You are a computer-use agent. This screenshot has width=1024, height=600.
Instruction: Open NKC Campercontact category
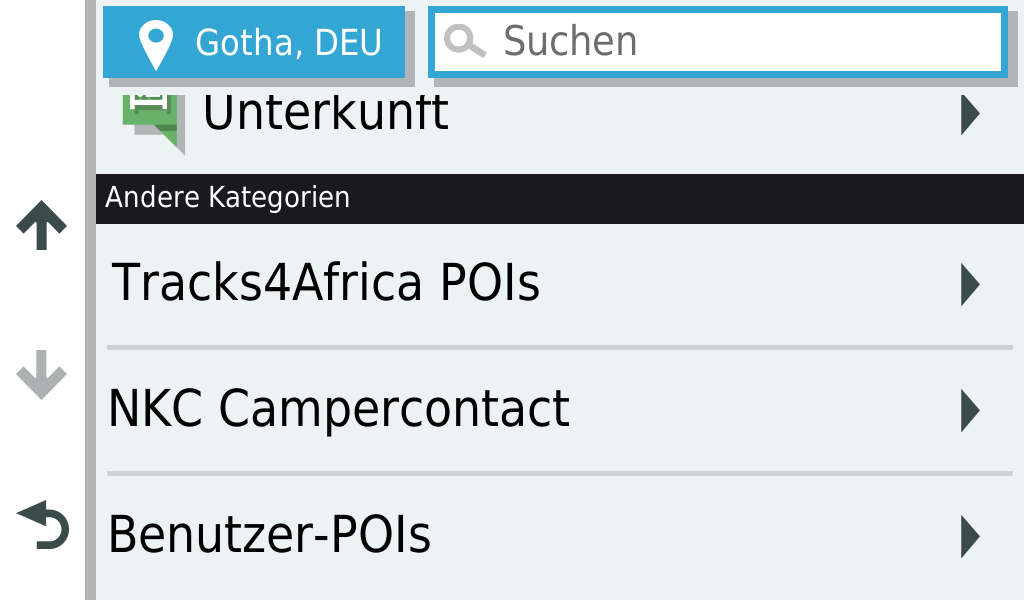pos(338,410)
